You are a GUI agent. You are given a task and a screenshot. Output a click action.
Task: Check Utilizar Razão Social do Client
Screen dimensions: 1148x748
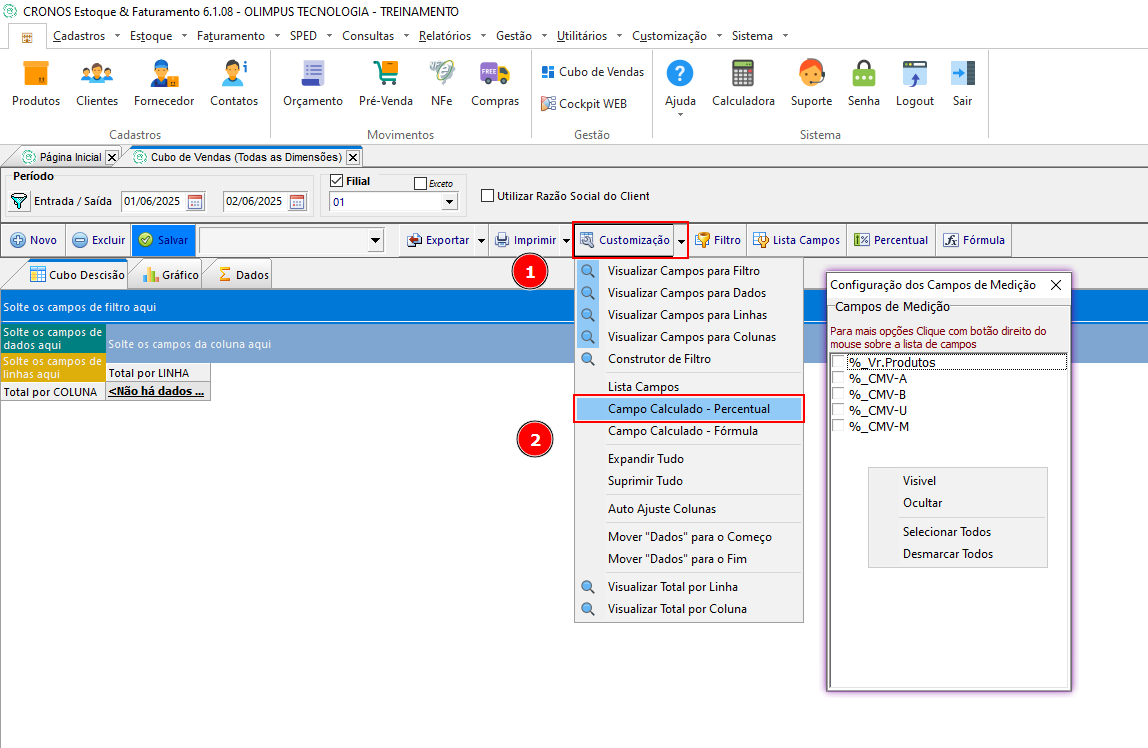coord(487,195)
